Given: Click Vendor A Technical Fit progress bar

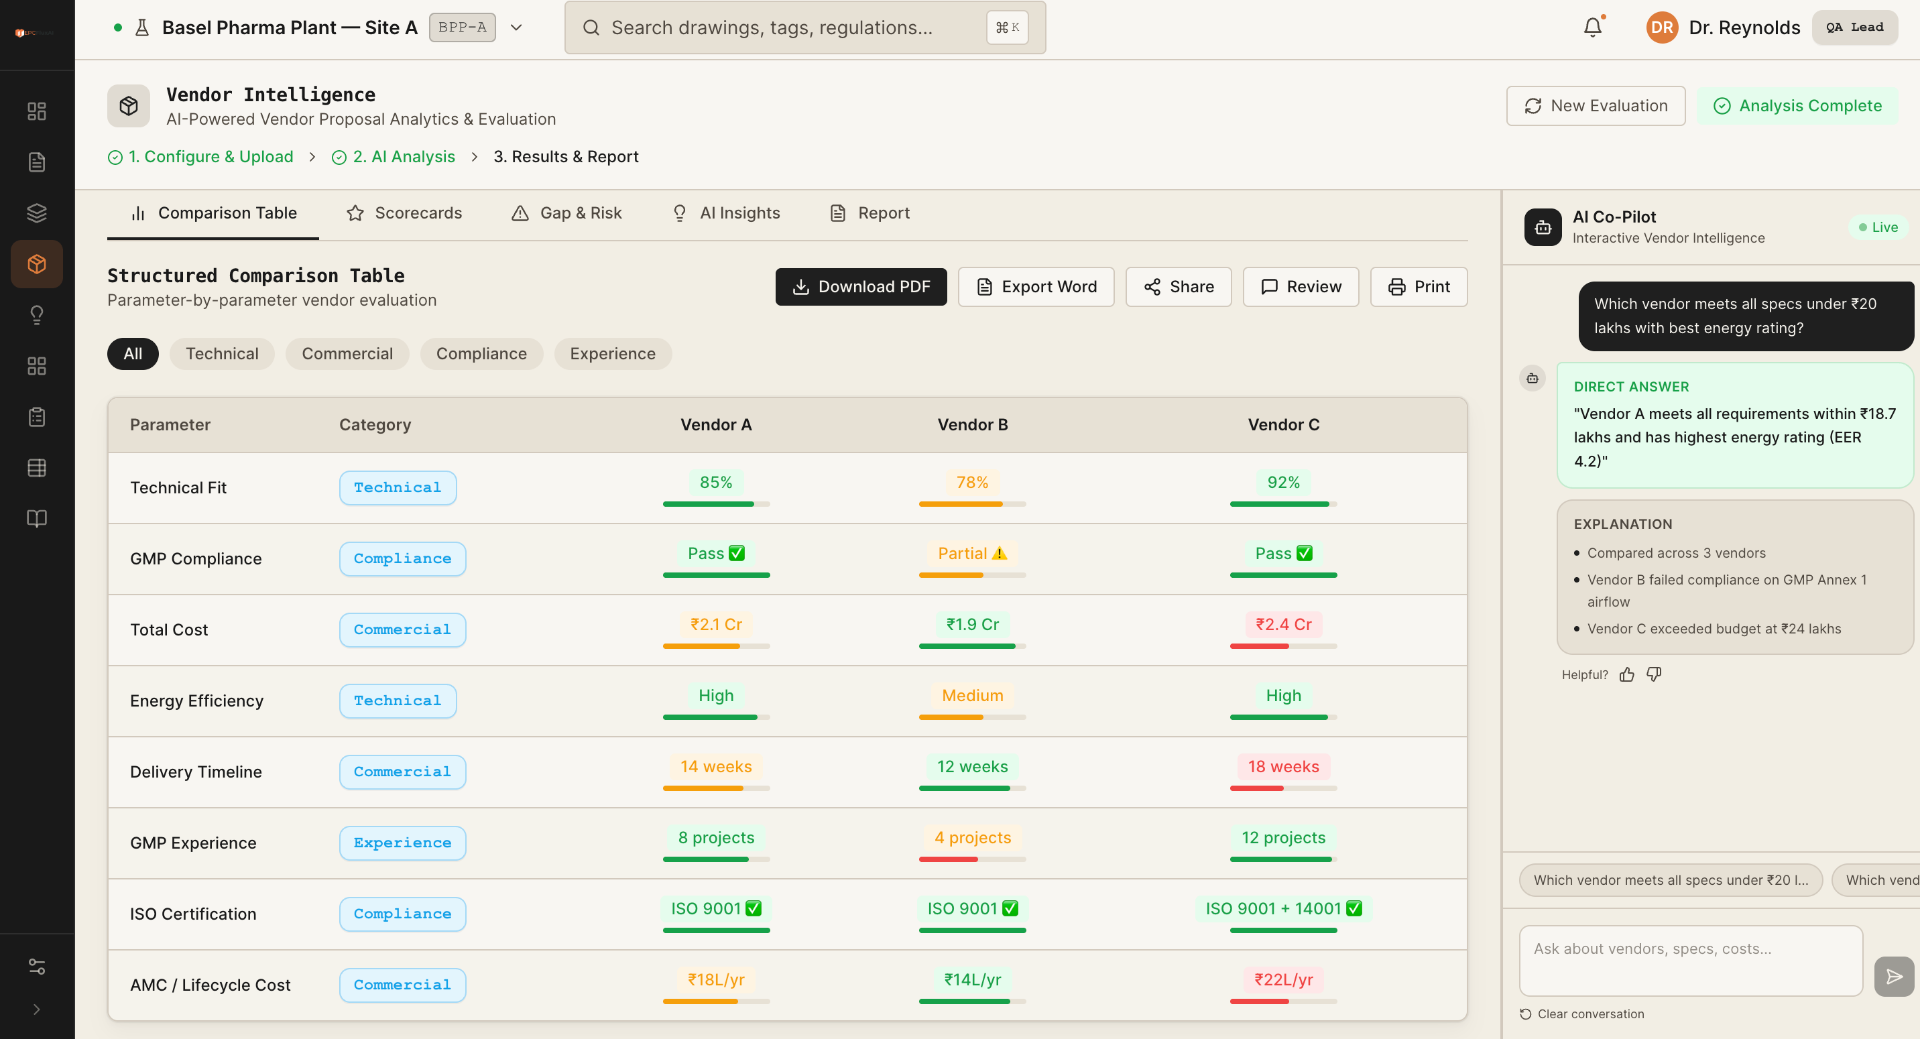Looking at the screenshot, I should [x=716, y=504].
